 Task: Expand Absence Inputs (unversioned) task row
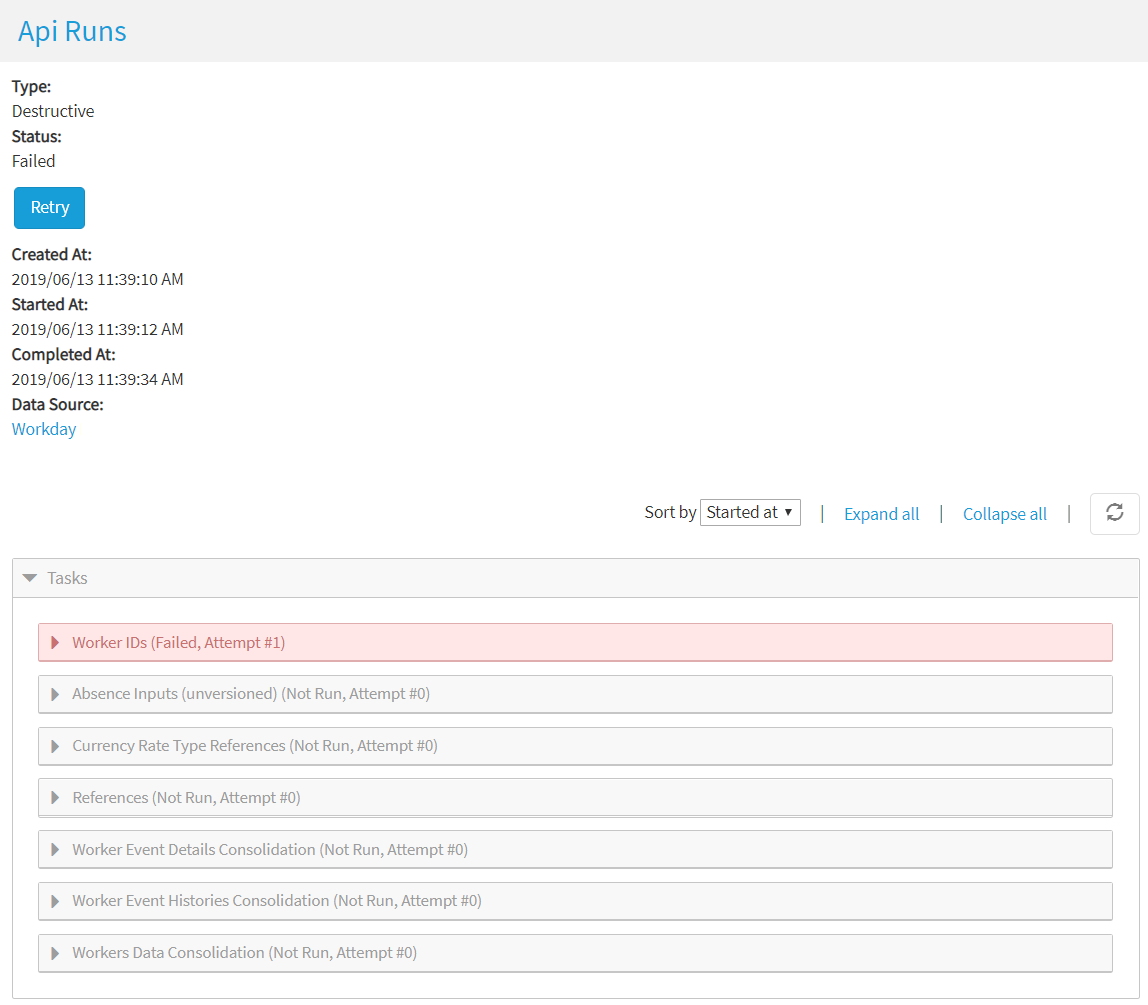click(x=251, y=694)
